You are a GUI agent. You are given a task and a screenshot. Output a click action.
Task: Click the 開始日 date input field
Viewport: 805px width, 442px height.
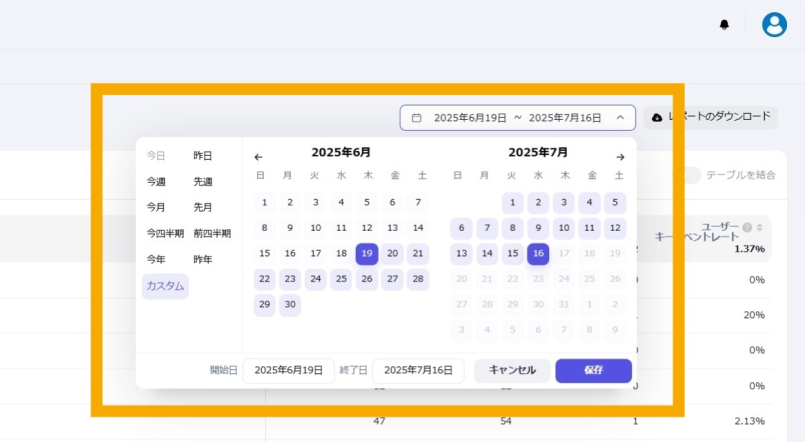coord(288,370)
